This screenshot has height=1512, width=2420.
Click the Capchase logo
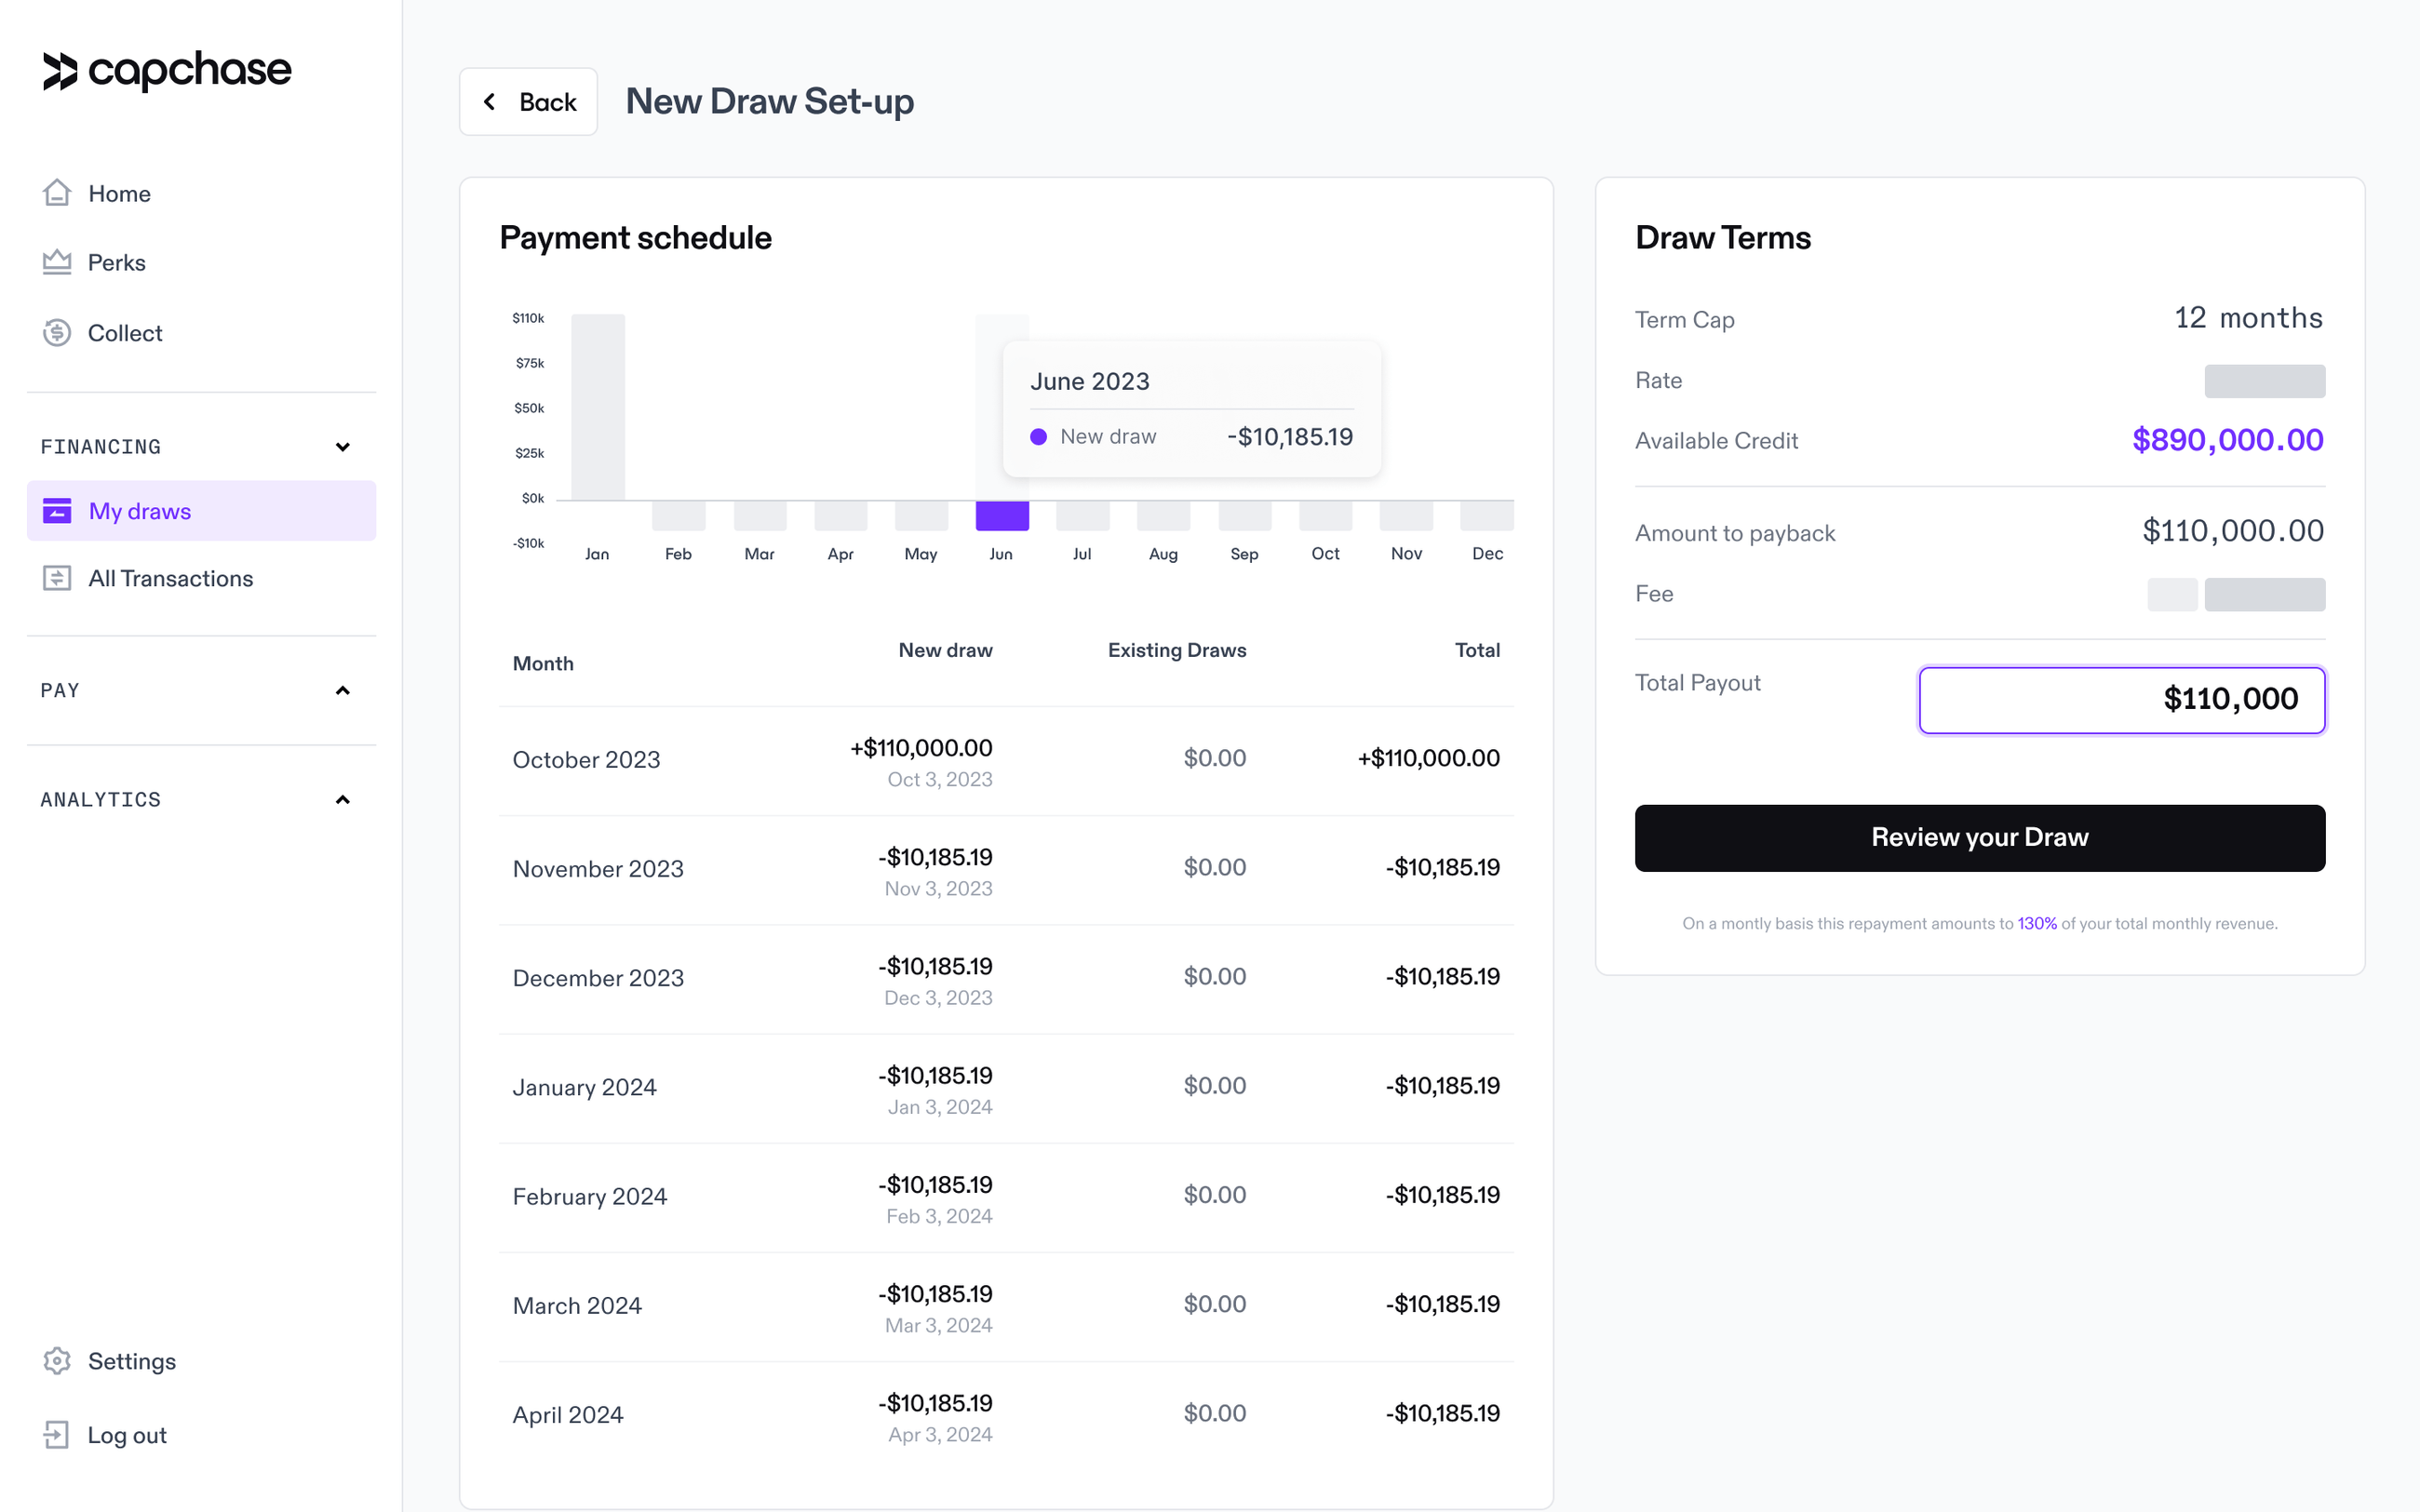pyautogui.click(x=167, y=70)
